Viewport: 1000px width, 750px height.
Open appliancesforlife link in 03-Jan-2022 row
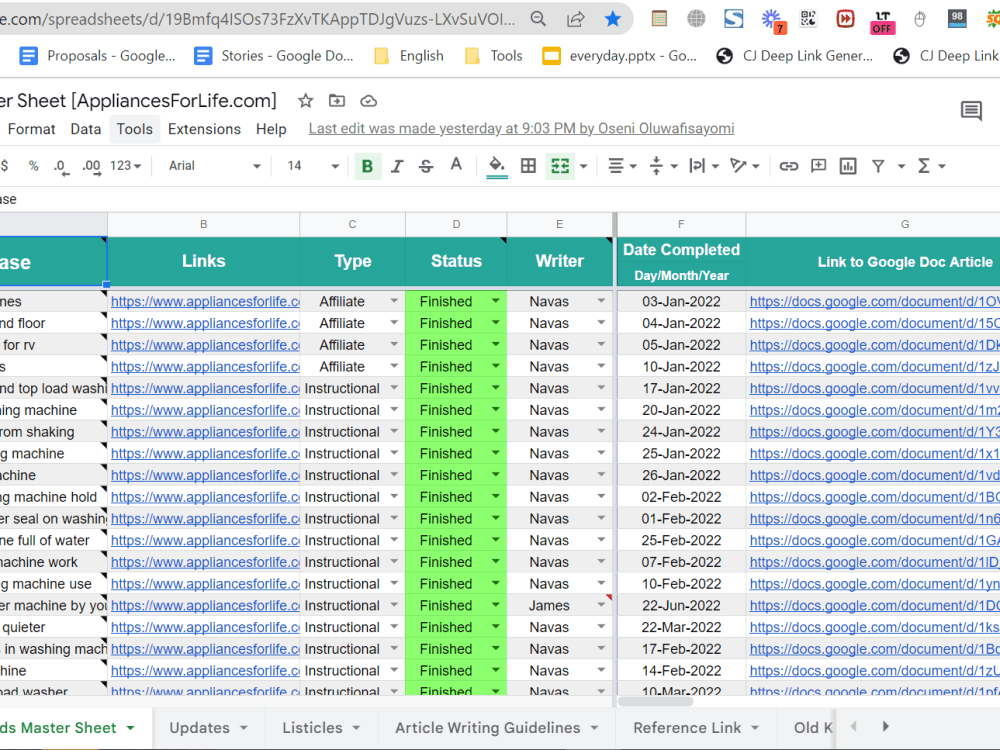205,302
